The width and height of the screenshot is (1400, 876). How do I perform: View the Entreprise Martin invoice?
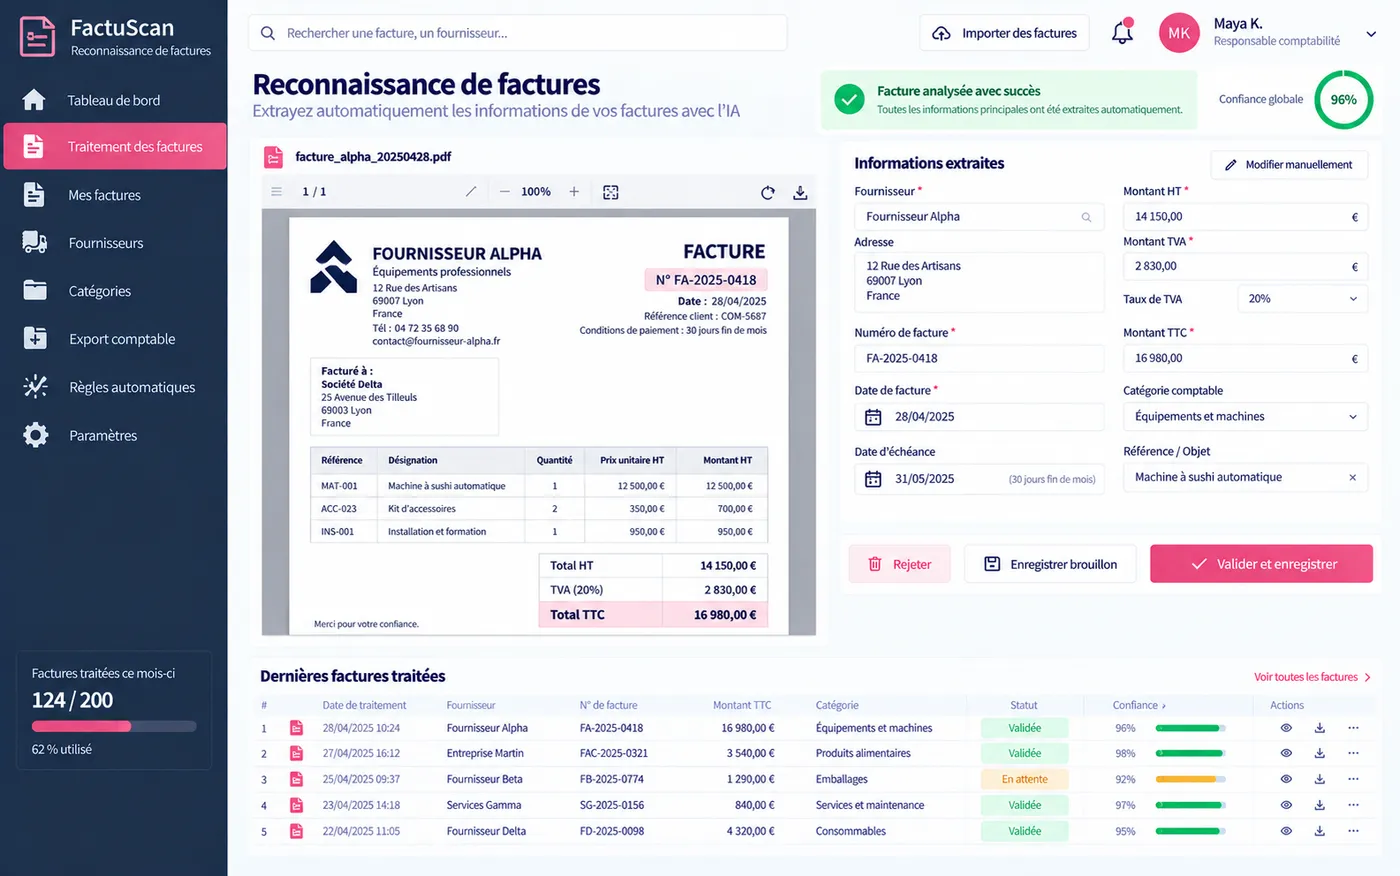(1286, 753)
